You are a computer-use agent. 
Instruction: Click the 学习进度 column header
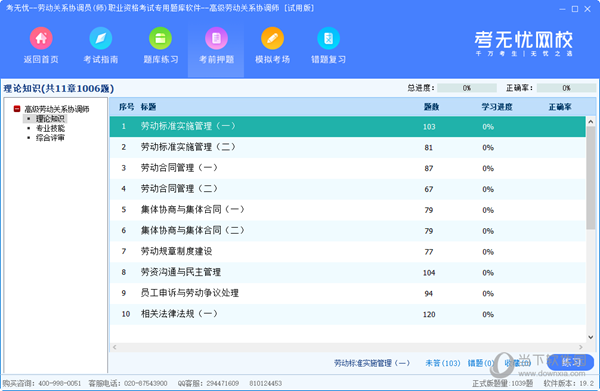(x=497, y=107)
